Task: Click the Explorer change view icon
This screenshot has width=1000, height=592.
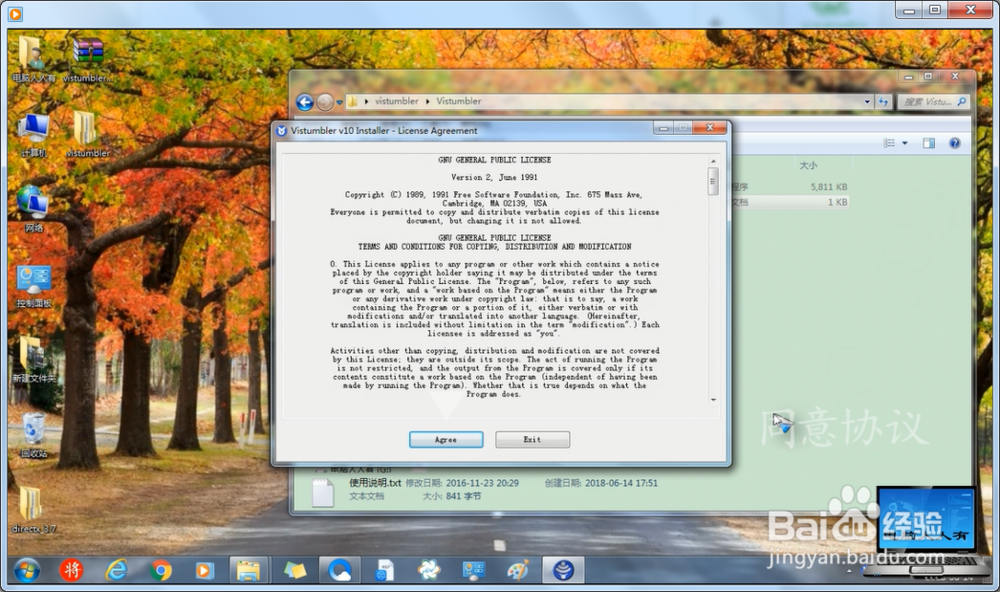Action: [x=889, y=143]
